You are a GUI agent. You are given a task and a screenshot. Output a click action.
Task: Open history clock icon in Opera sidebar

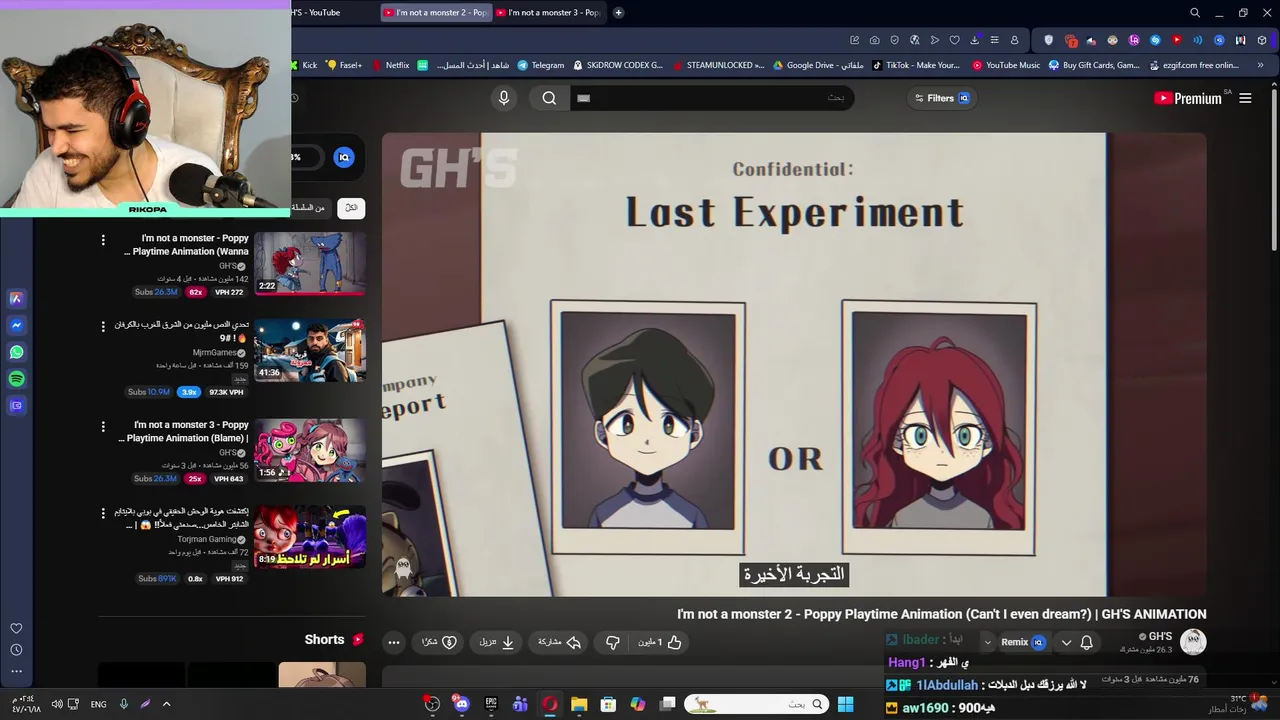[x=16, y=650]
